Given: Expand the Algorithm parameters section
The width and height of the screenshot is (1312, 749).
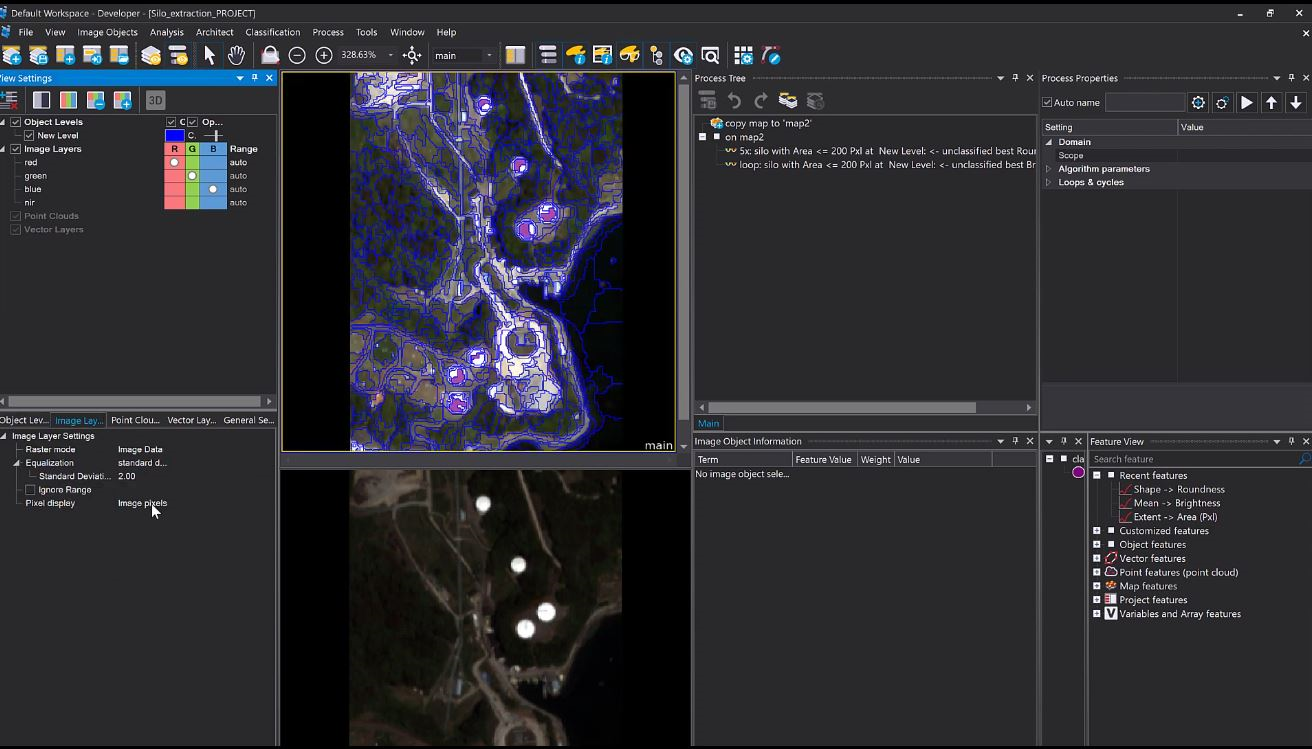Looking at the screenshot, I should [x=1049, y=169].
